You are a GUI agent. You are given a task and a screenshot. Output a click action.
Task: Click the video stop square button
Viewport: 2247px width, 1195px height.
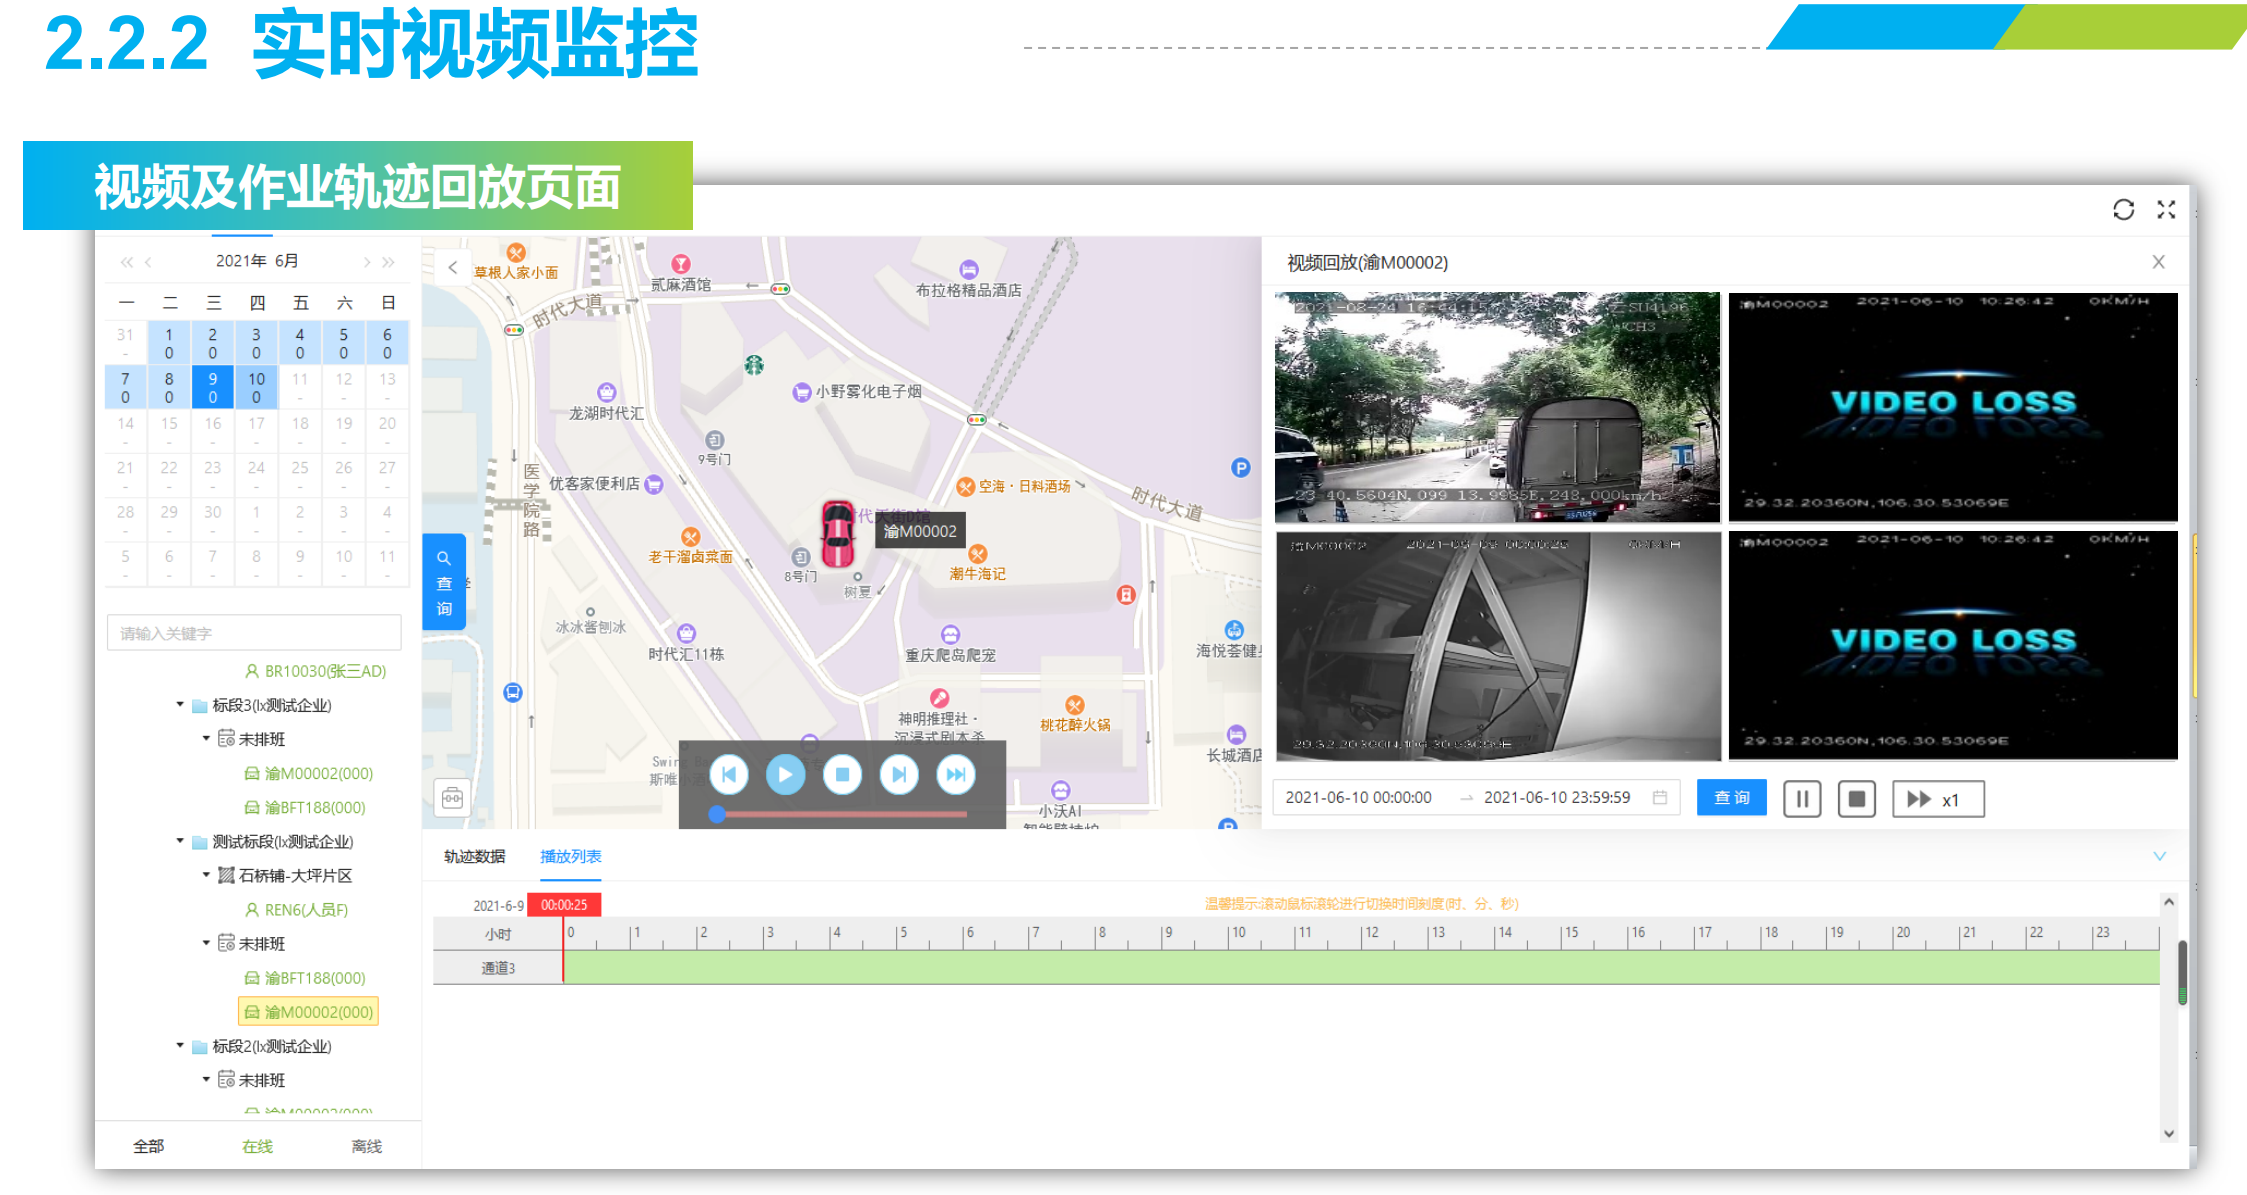[x=1856, y=799]
